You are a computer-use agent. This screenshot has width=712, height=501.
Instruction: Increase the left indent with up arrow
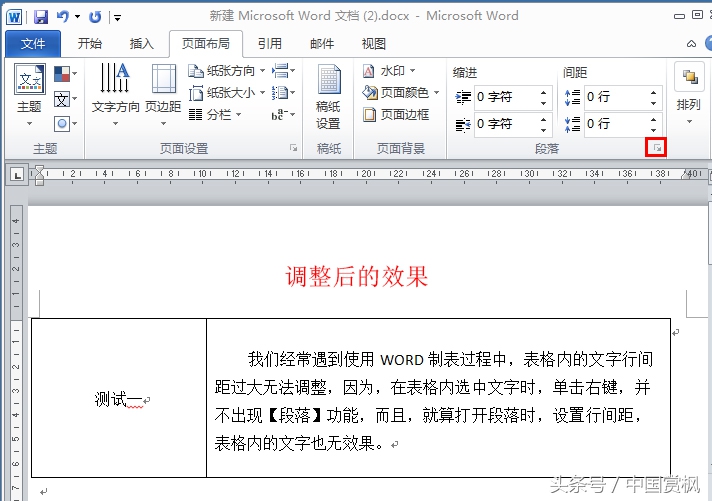pyautogui.click(x=544, y=92)
